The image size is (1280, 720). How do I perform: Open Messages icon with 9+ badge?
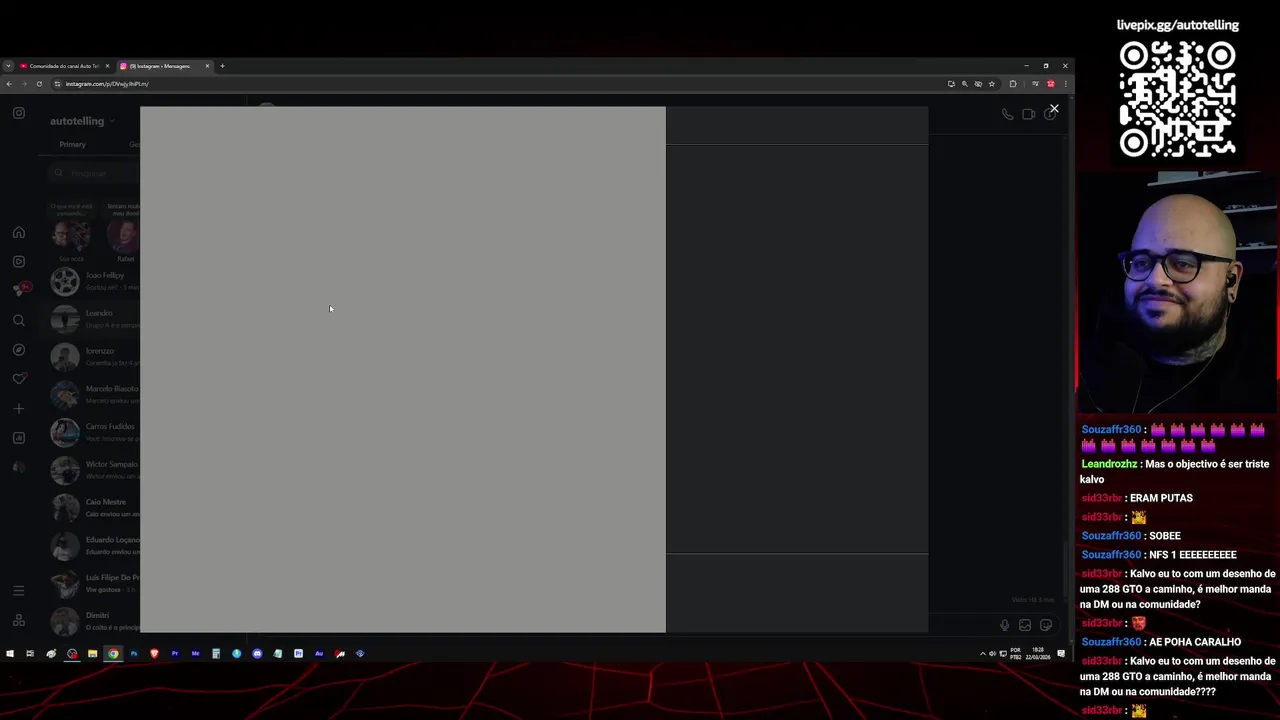pyautogui.click(x=20, y=290)
